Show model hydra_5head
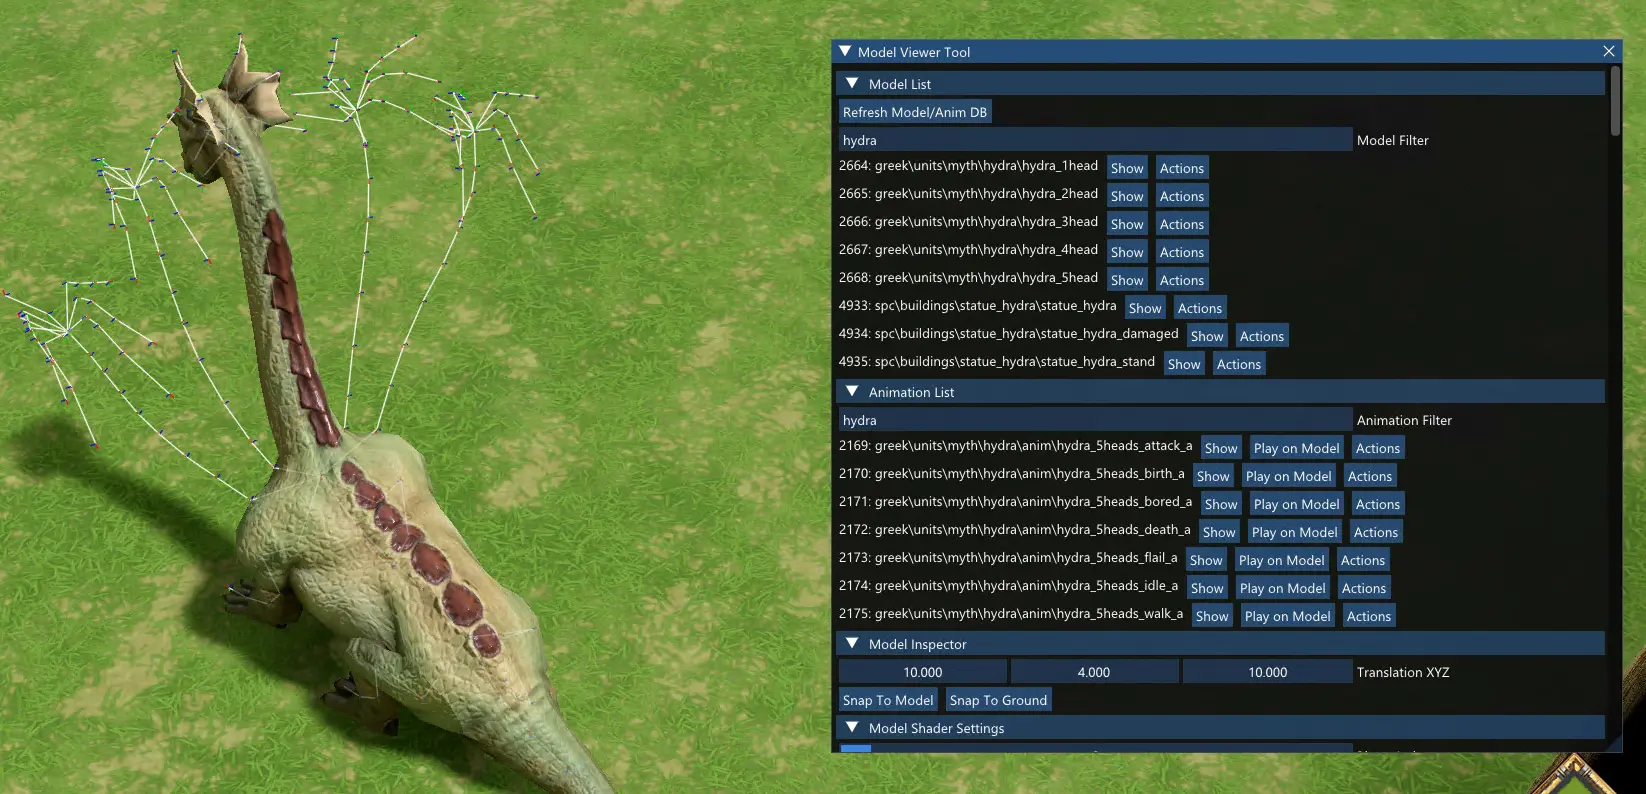1646x794 pixels. (1127, 280)
